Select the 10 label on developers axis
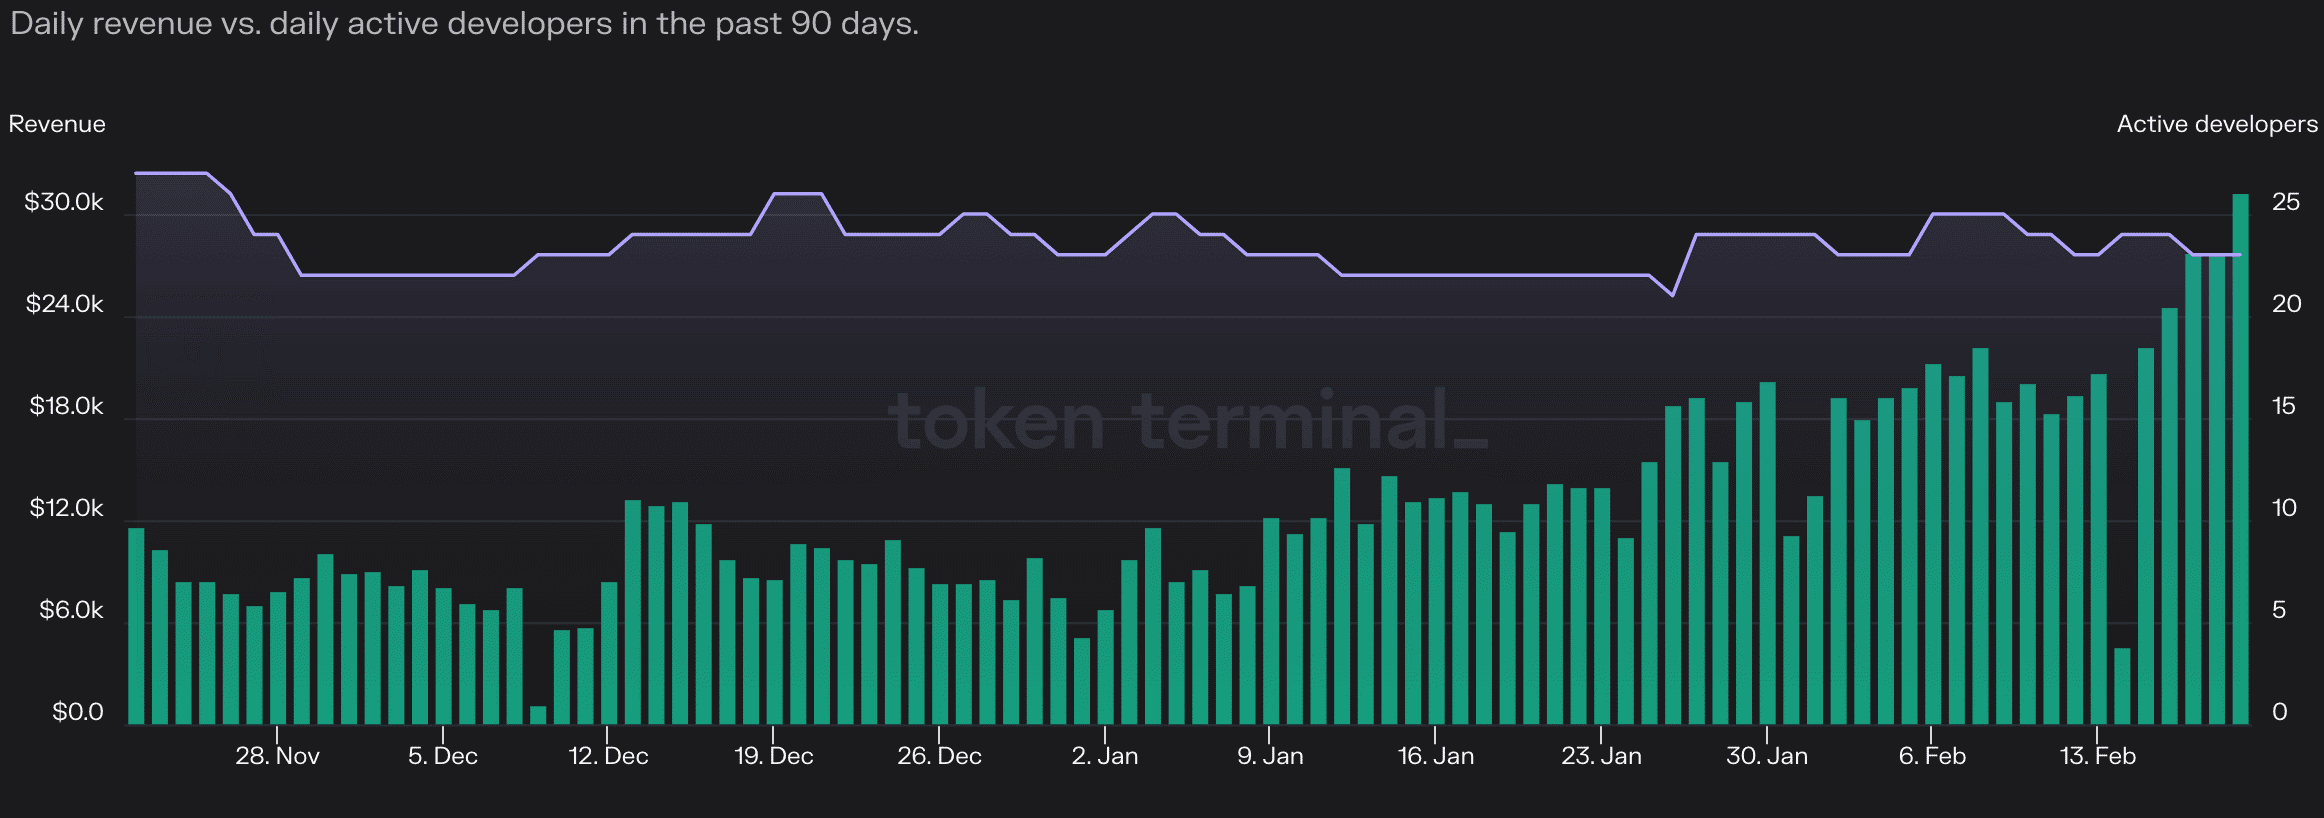The height and width of the screenshot is (818, 2324). tap(2284, 508)
